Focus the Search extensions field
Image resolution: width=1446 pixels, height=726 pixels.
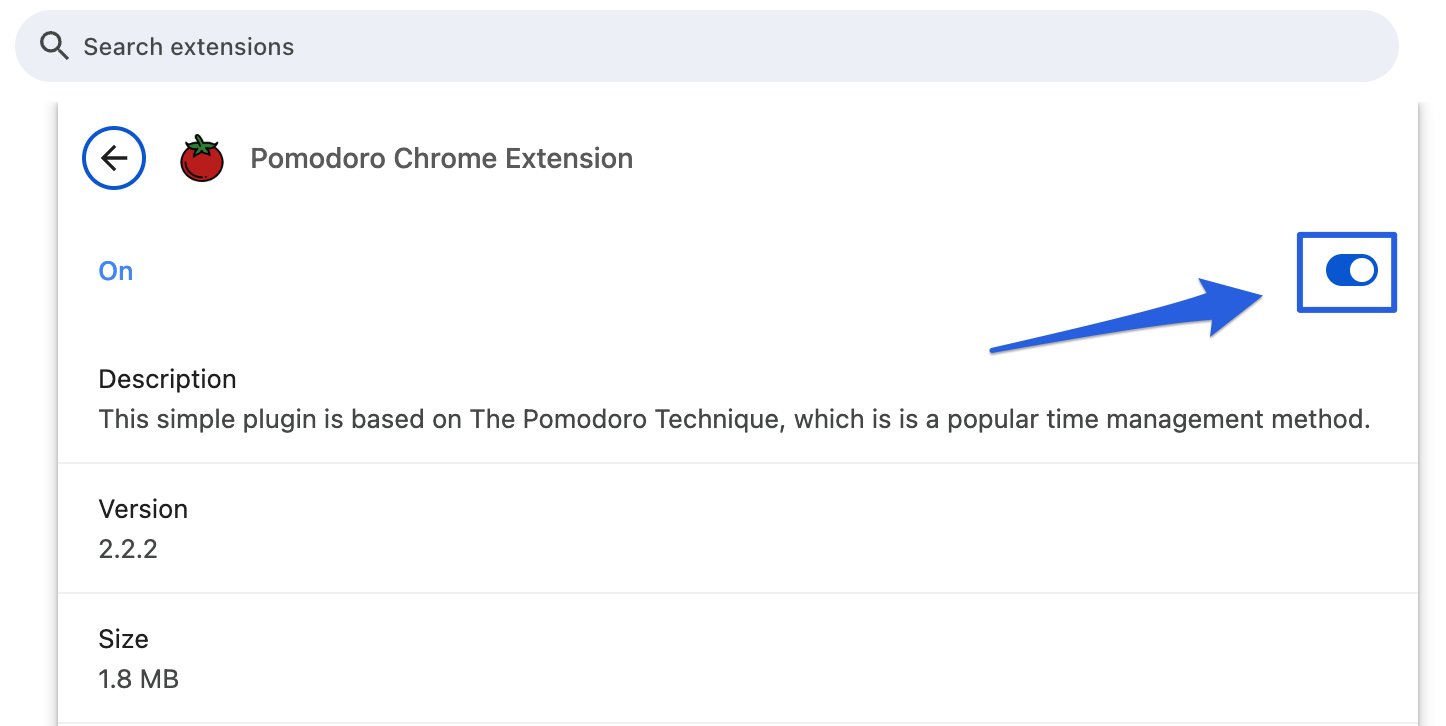pos(700,46)
